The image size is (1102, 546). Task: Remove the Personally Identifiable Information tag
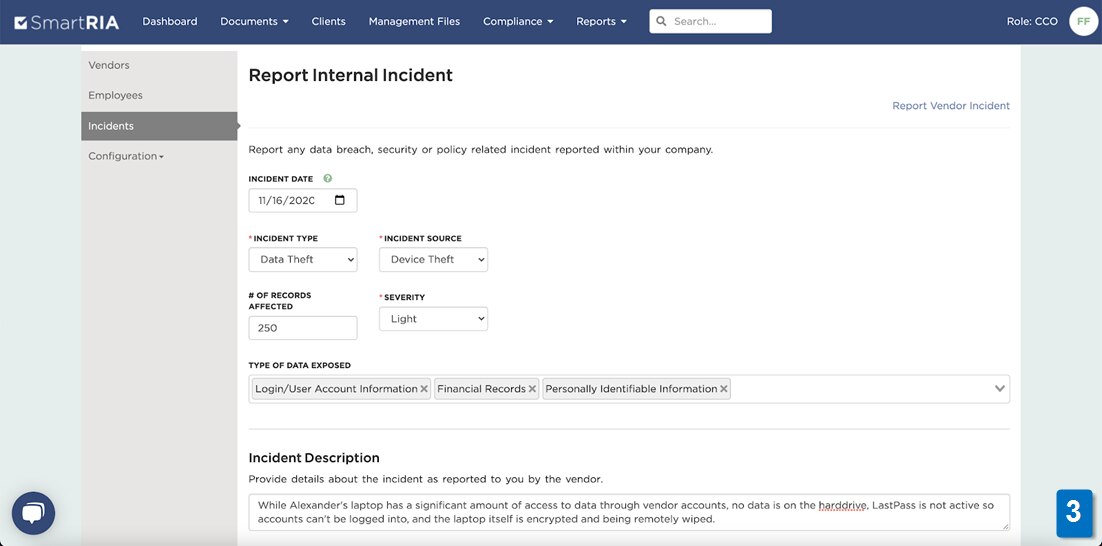pos(723,389)
